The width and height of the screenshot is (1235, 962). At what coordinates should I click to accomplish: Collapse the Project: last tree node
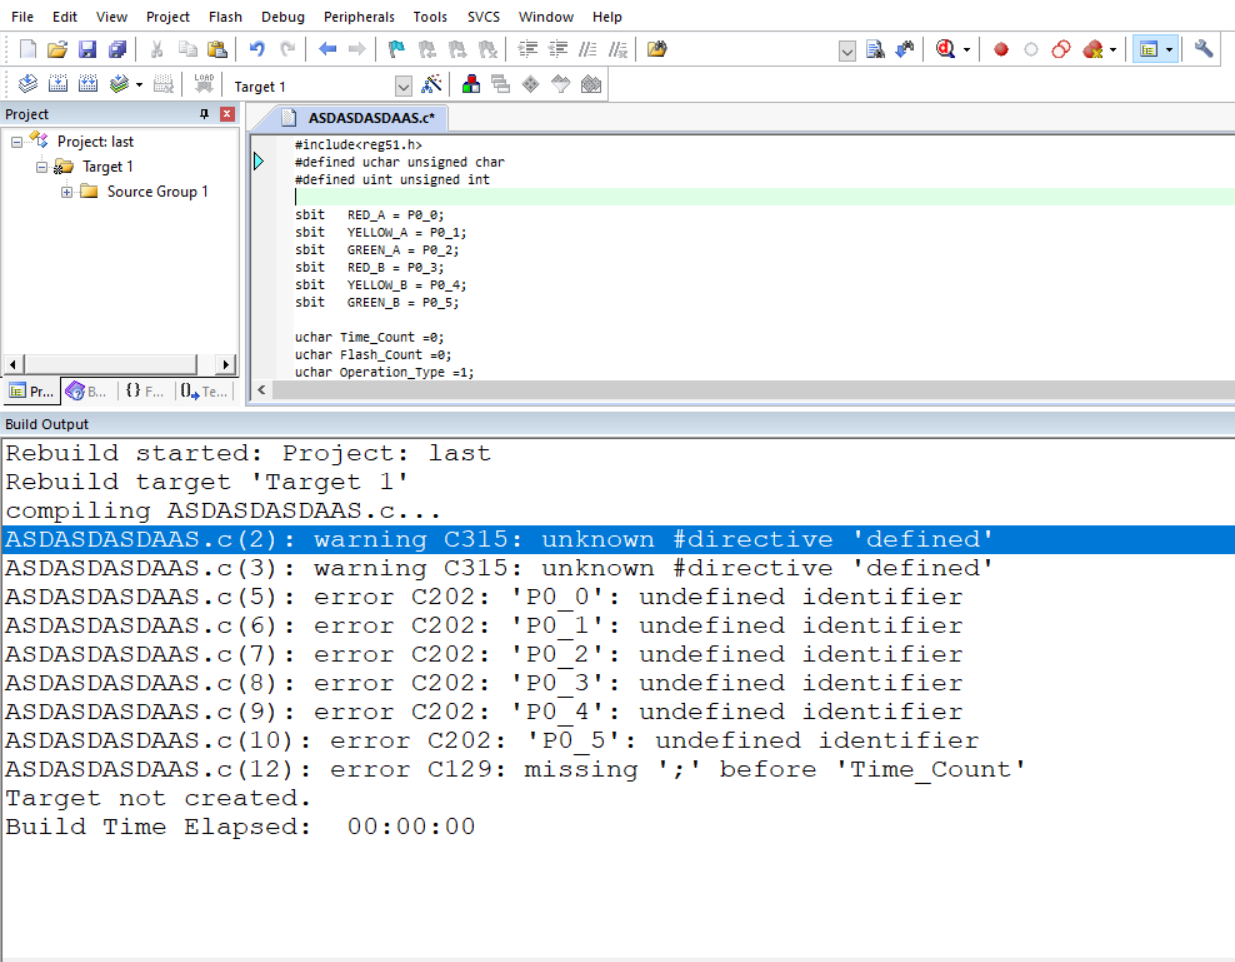16,142
